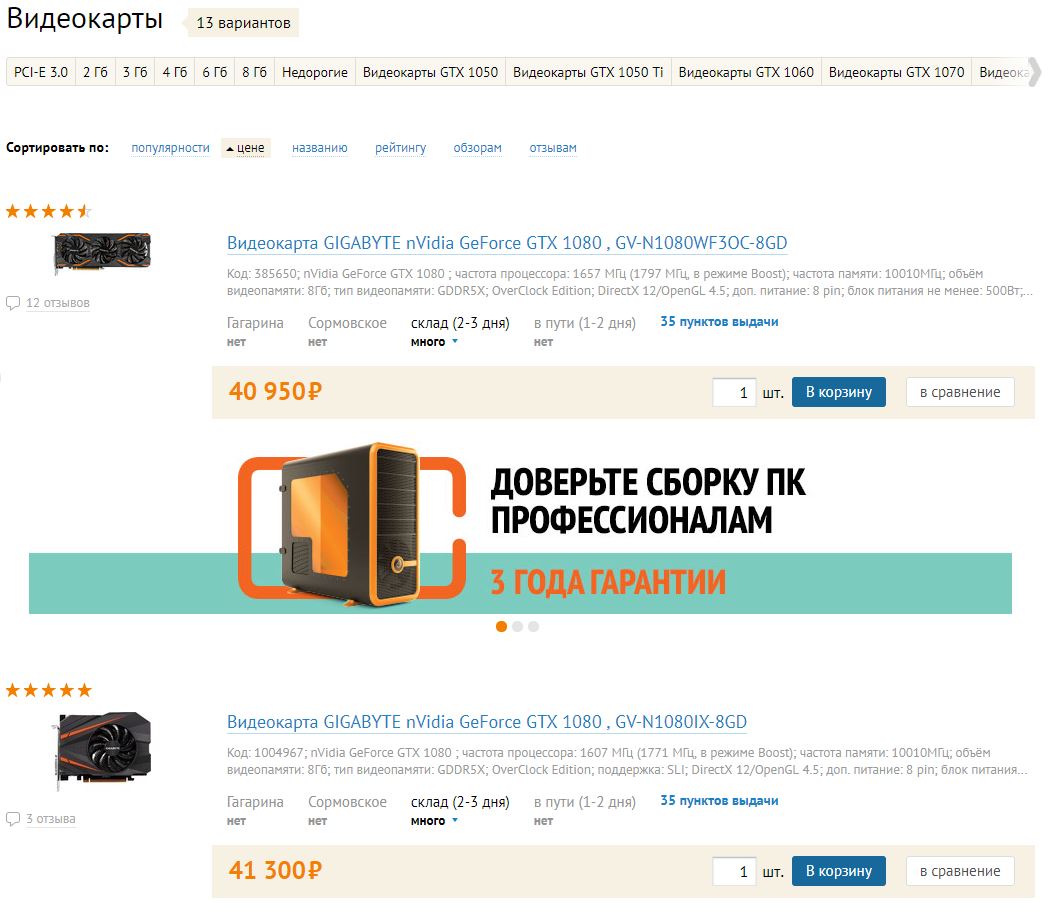Click the right arrow of the filter tag strip
Image resolution: width=1060 pixels, height=915 pixels.
[x=1034, y=72]
